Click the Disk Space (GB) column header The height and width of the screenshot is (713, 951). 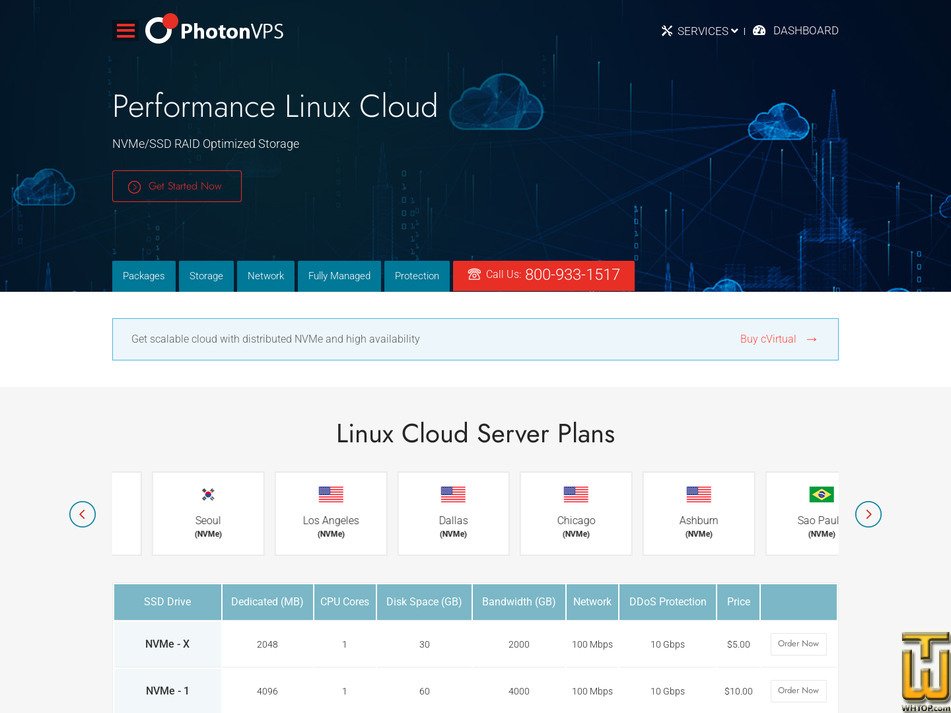tap(424, 602)
